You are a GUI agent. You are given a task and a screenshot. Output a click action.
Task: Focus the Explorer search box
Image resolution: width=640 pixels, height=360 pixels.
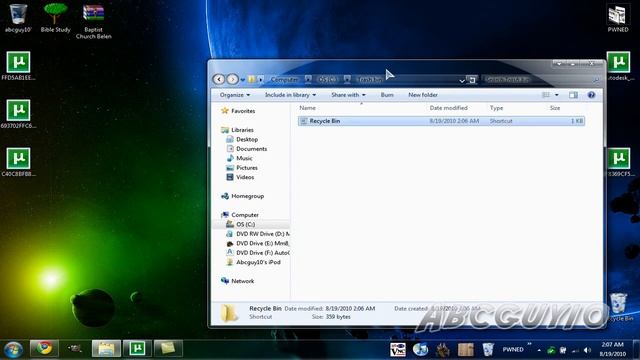point(540,80)
